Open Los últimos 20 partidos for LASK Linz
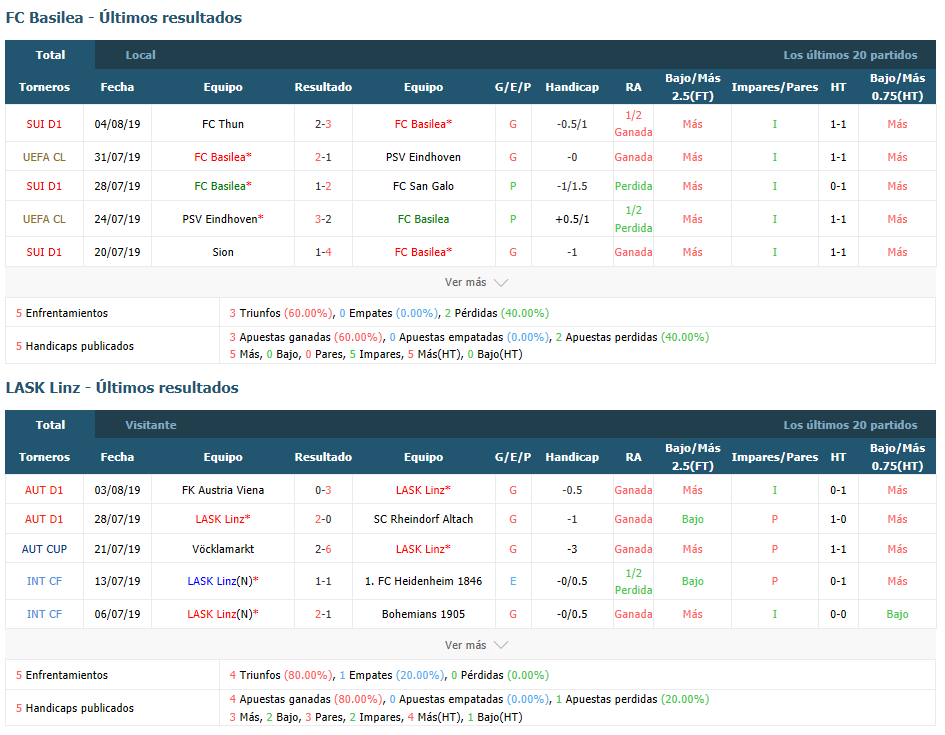The height and width of the screenshot is (735, 945). (x=850, y=425)
